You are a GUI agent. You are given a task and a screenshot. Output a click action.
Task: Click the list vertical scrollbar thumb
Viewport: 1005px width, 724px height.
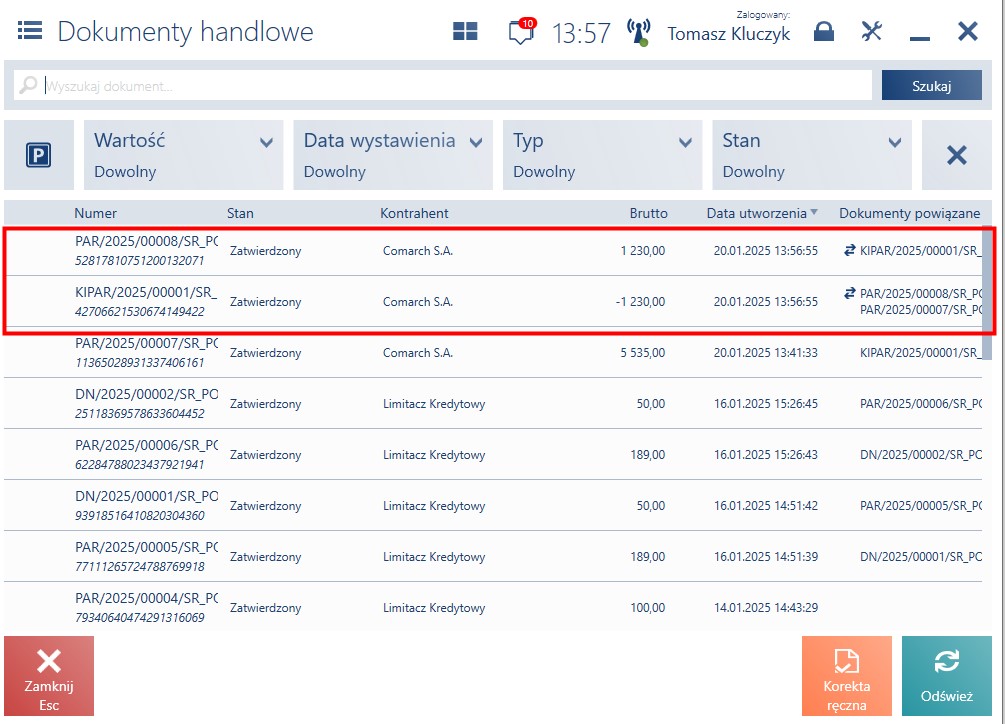tap(987, 295)
